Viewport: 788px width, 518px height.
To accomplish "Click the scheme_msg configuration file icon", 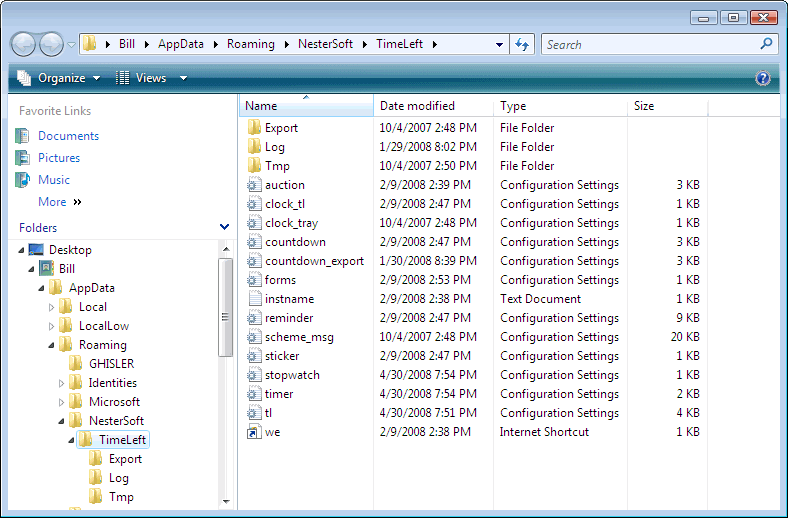I will click(x=254, y=337).
